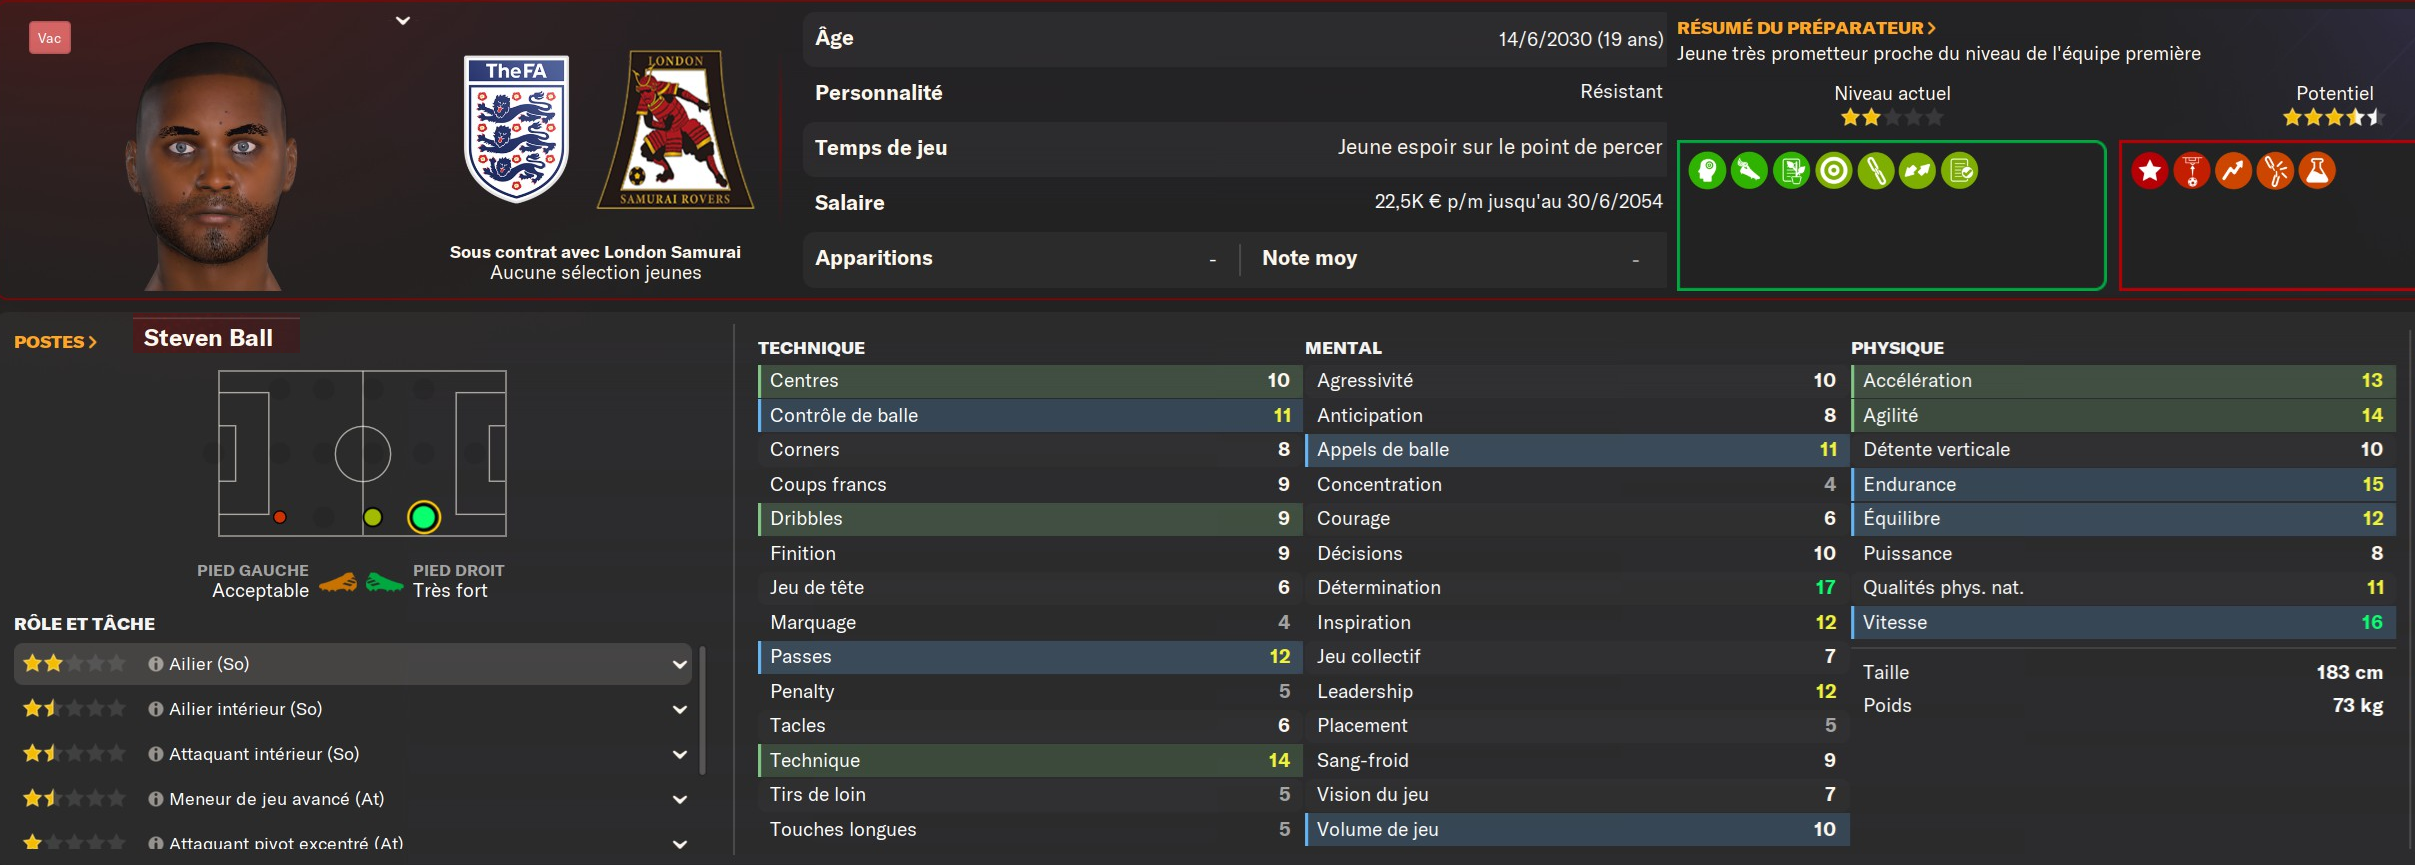Expand the Ailier (So) role row
The image size is (2415, 865).
click(x=680, y=664)
